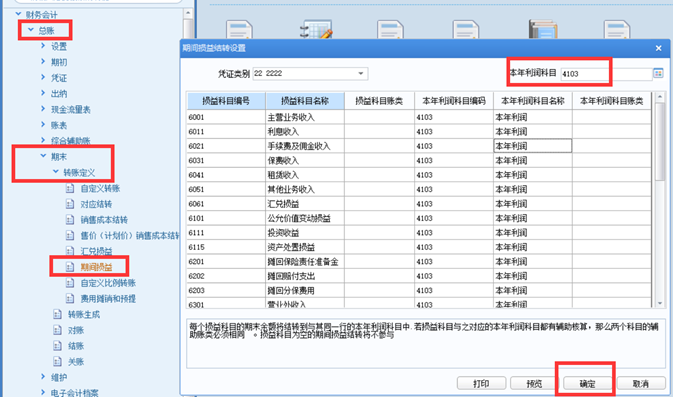Expand the 出纳 tree node
This screenshot has height=397, width=673.
[43, 93]
